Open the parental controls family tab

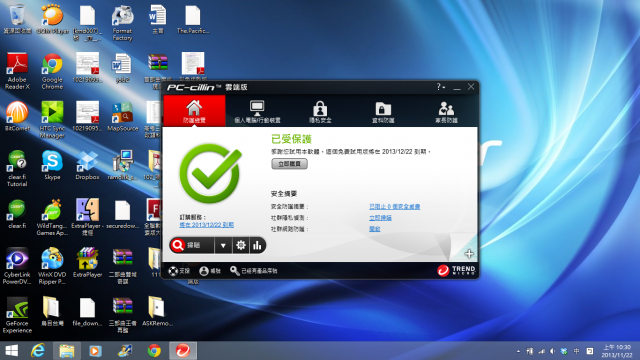[x=446, y=111]
